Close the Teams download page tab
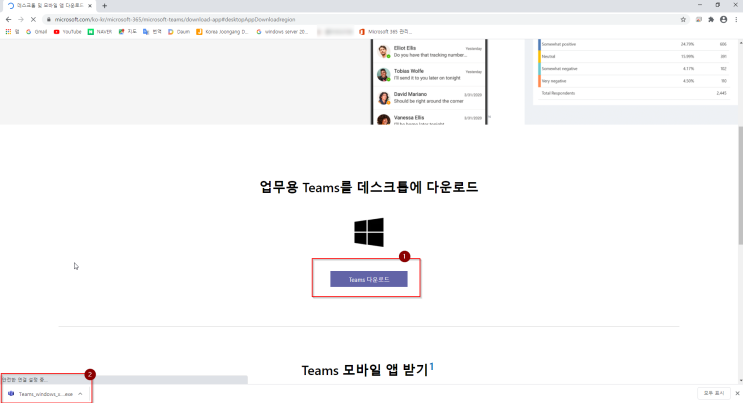 (90, 6)
